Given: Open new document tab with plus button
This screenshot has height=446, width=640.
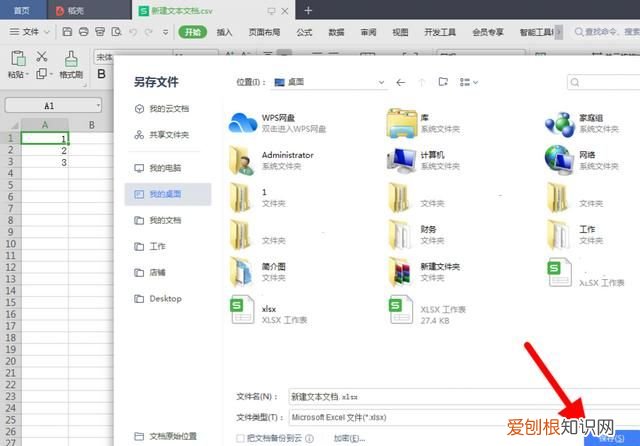Looking at the screenshot, I should [308, 11].
